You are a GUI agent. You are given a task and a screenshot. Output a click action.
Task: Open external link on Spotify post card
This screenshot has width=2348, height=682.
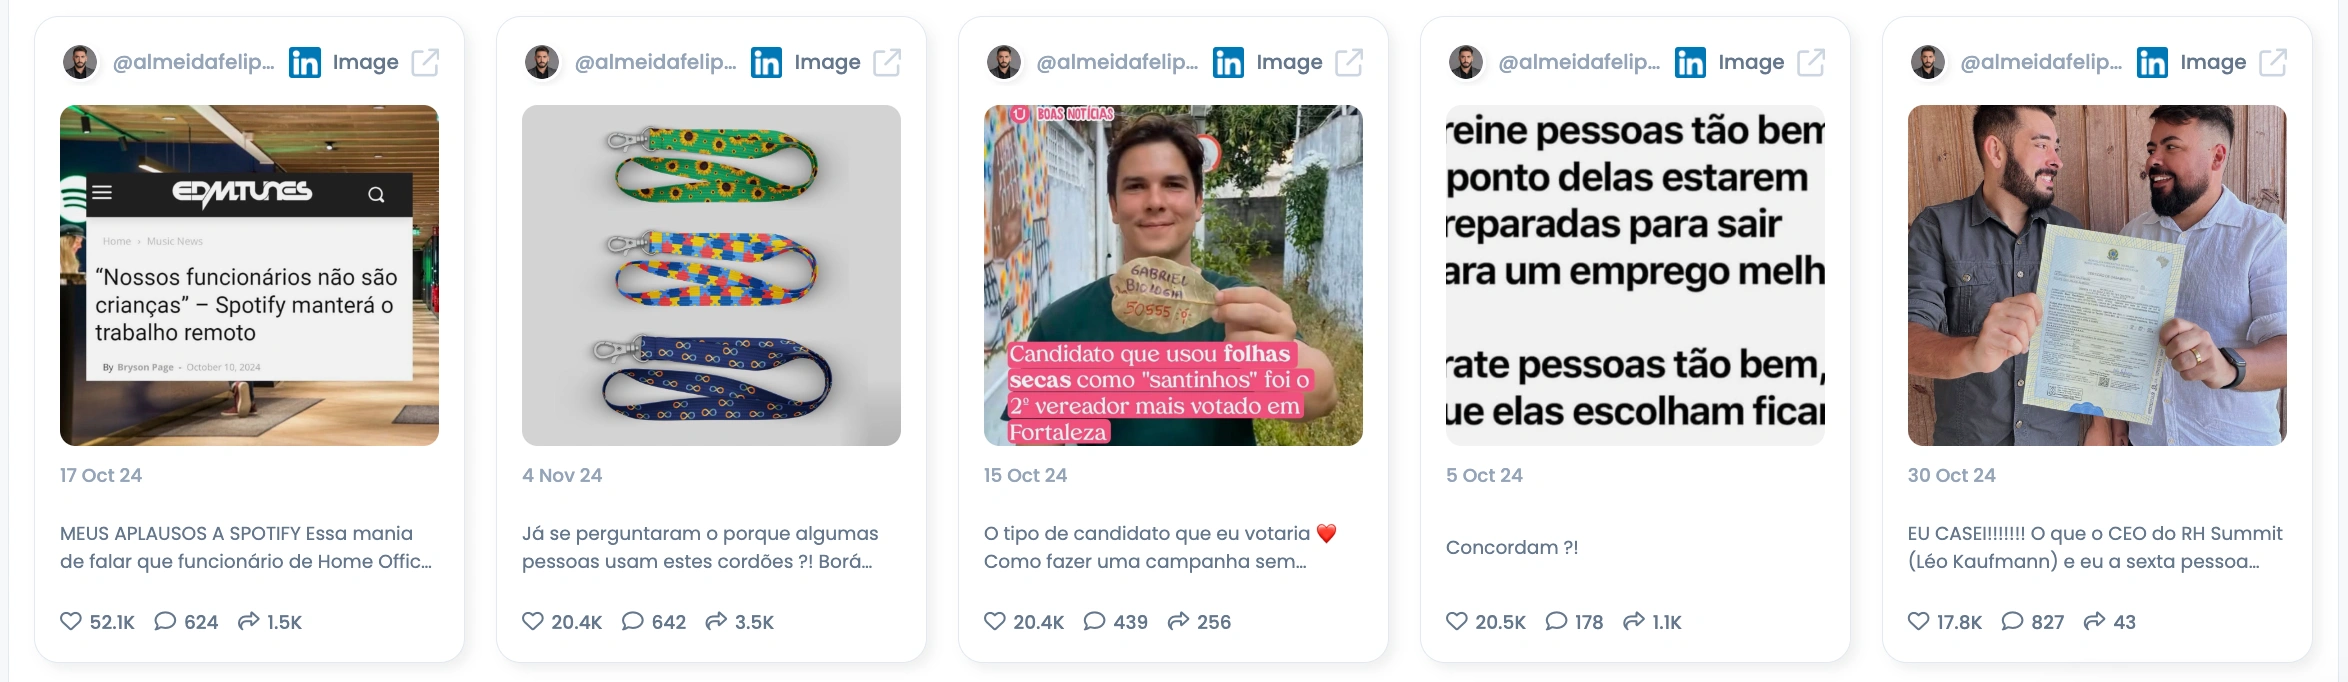[425, 62]
